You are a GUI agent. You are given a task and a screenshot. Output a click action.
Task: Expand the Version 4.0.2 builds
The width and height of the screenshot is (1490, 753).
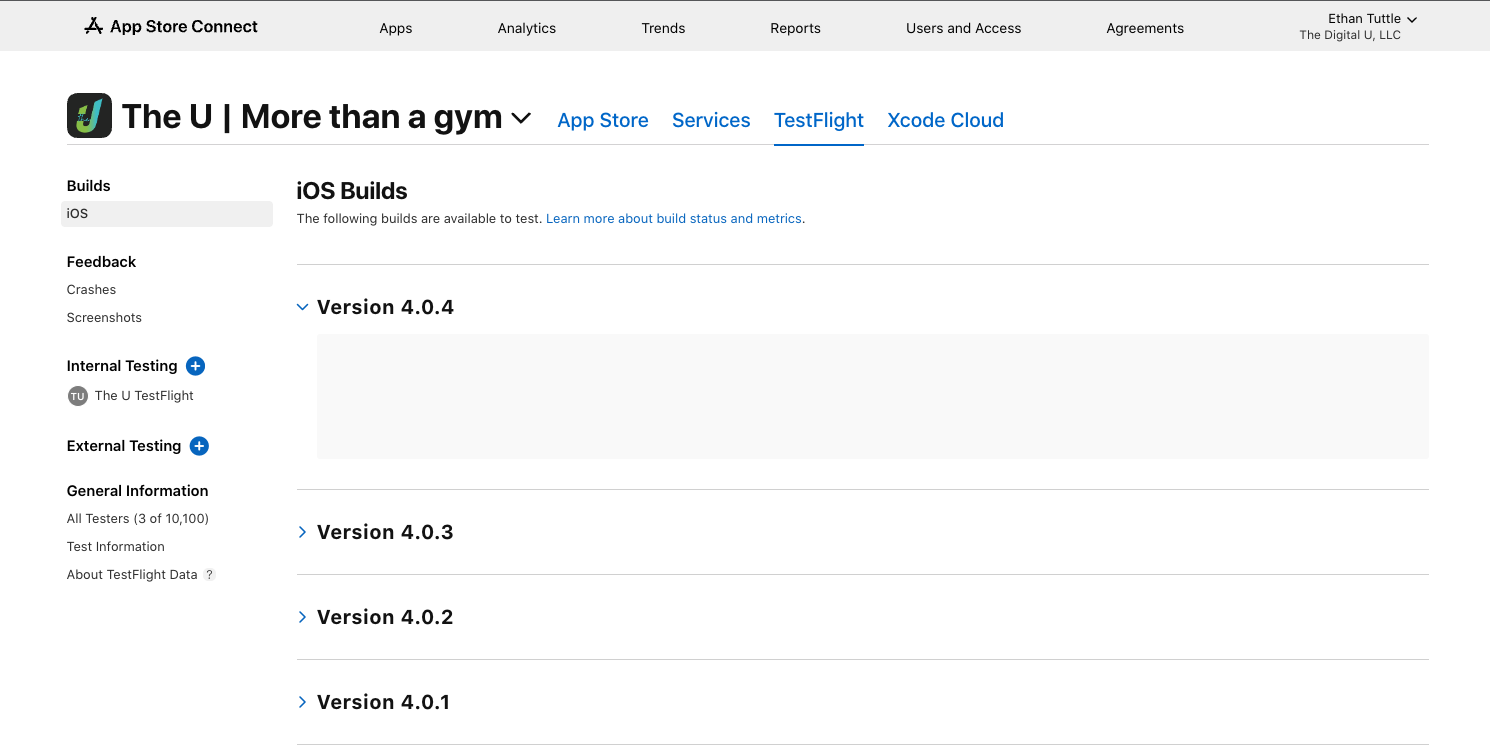pyautogui.click(x=303, y=617)
